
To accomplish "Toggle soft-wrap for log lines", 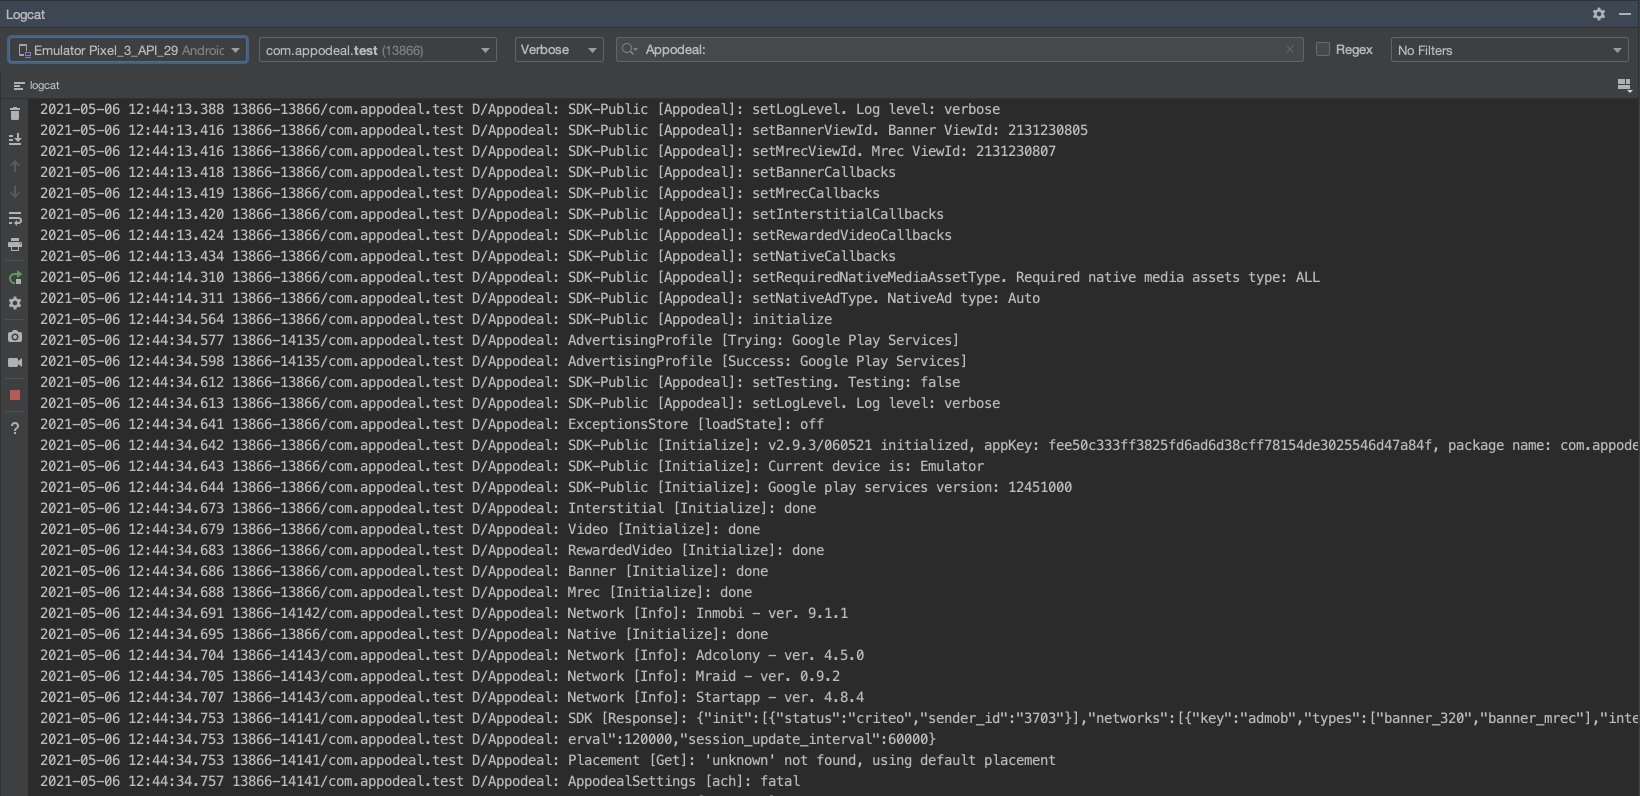I will click(x=15, y=218).
